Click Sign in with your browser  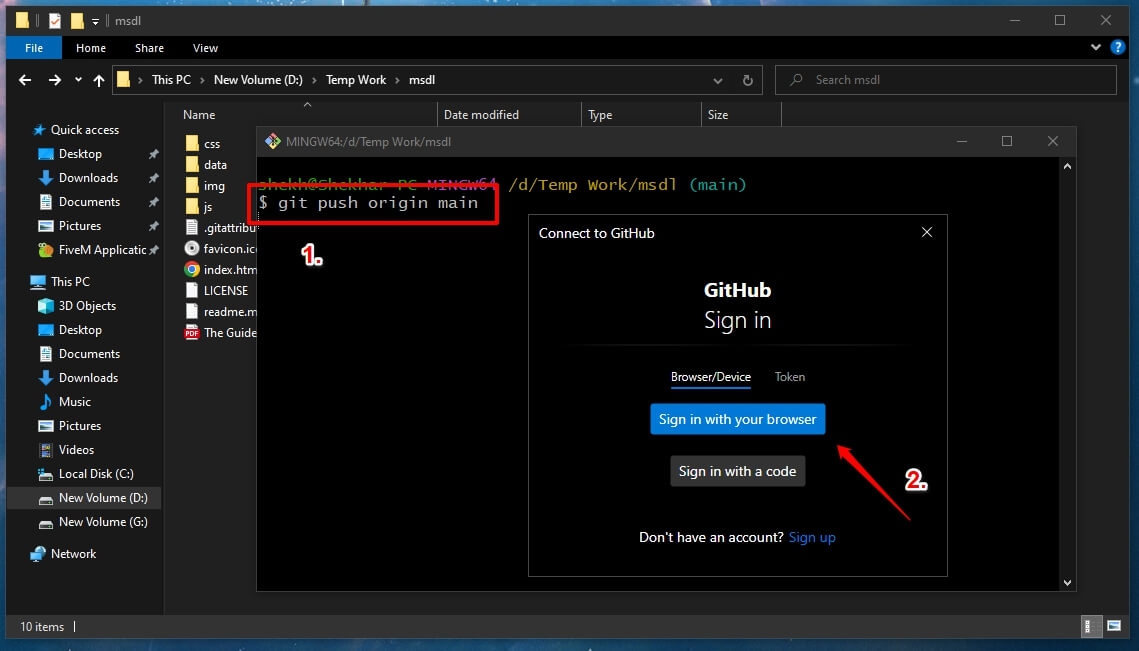click(x=737, y=419)
